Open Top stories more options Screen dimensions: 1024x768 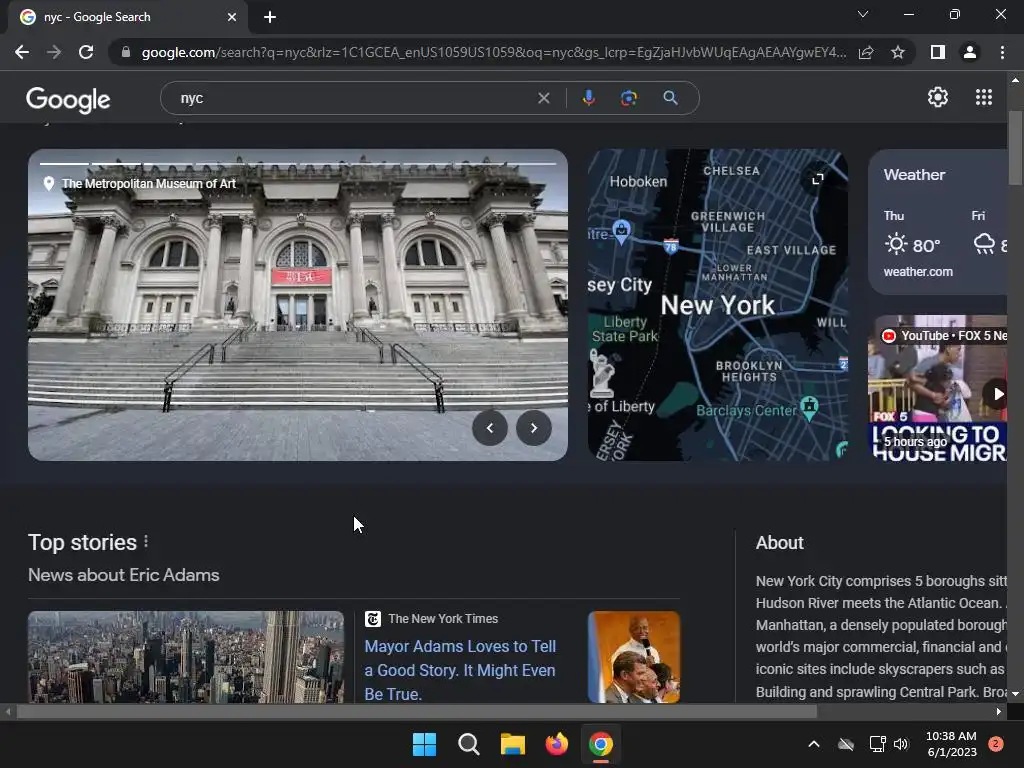tap(146, 541)
